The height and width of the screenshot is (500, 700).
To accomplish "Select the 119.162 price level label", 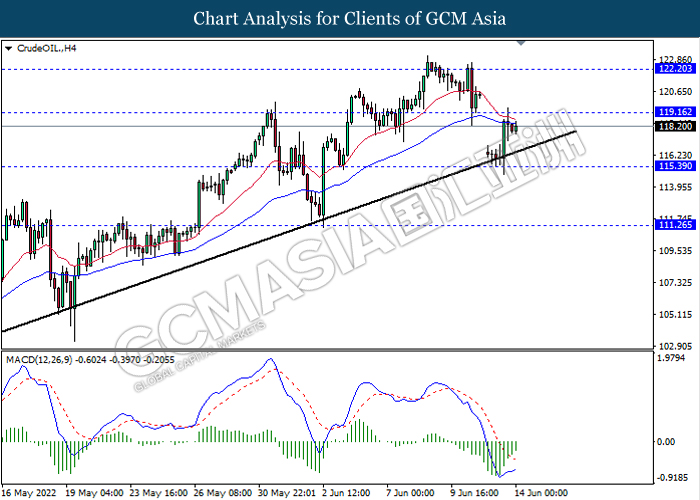I will click(675, 112).
